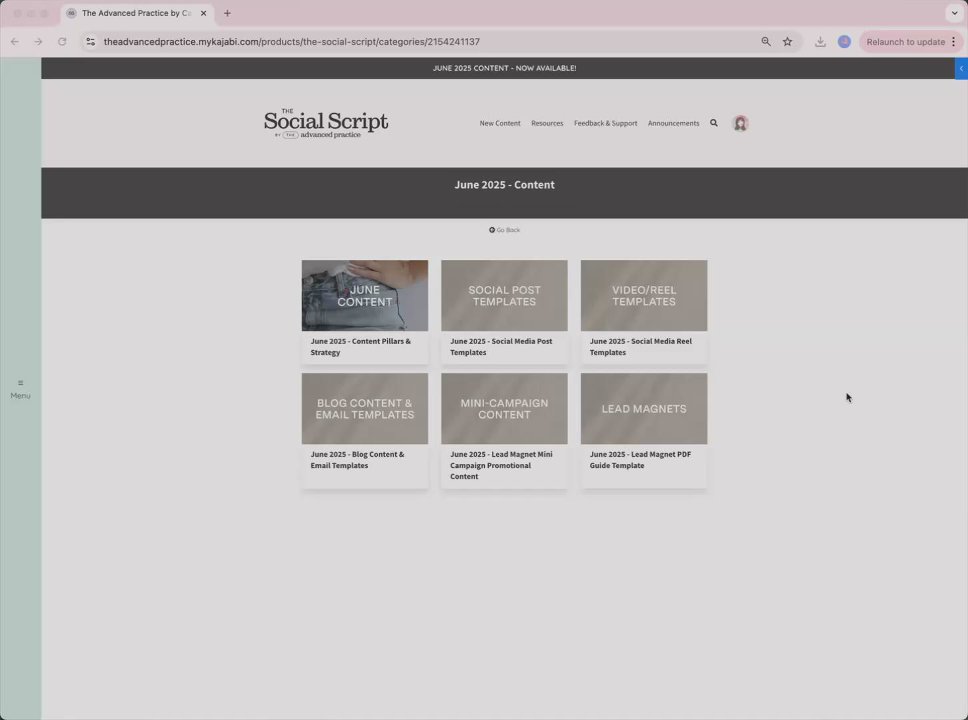Bookmark this page with the star icon
This screenshot has height=720, width=968.
tap(787, 42)
